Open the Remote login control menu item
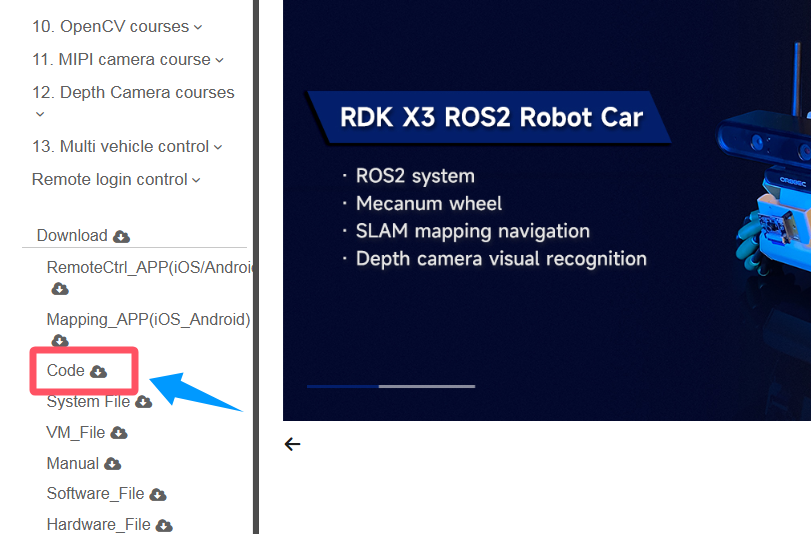Image resolution: width=811 pixels, height=534 pixels. click(x=110, y=180)
